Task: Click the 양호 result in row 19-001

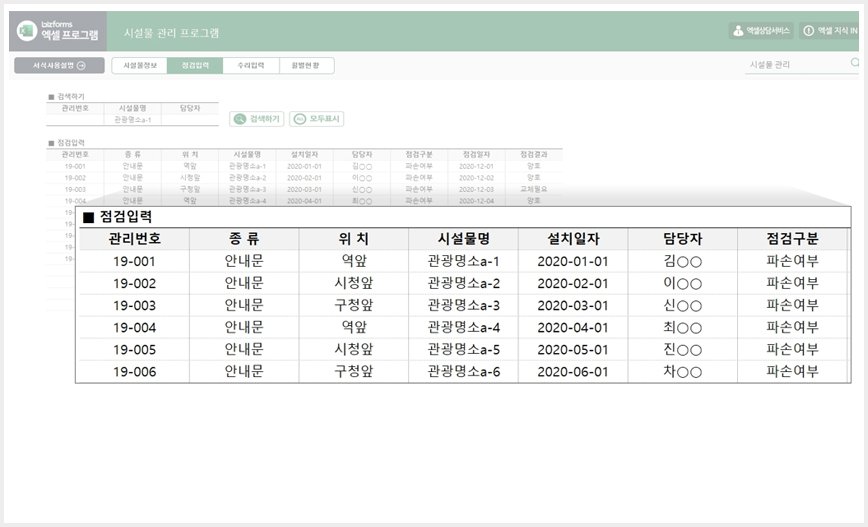Action: click(534, 166)
